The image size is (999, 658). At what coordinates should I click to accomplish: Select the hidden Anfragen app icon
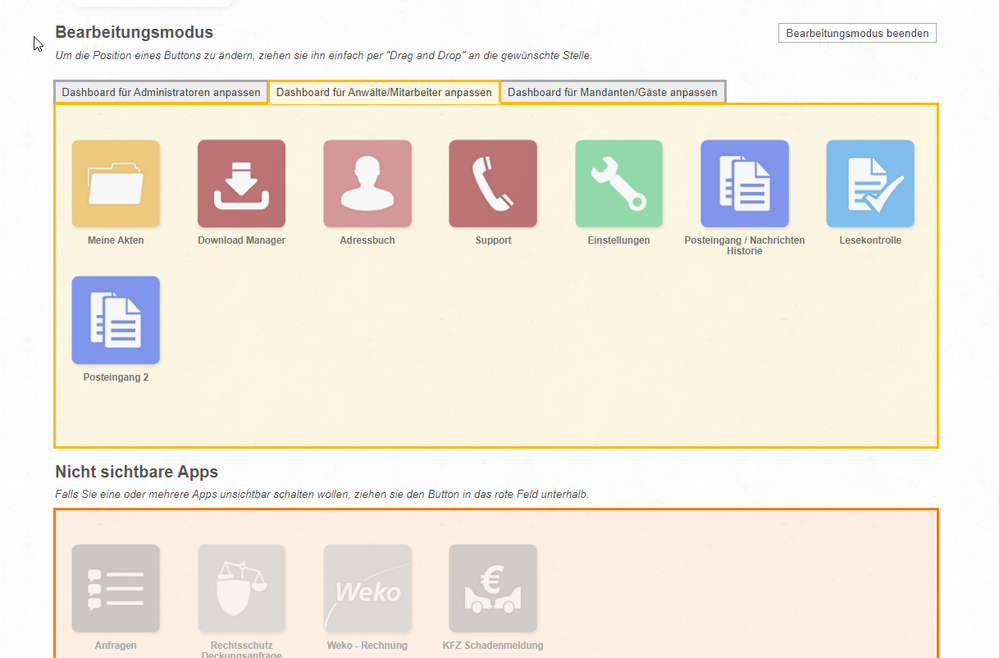pos(115,588)
